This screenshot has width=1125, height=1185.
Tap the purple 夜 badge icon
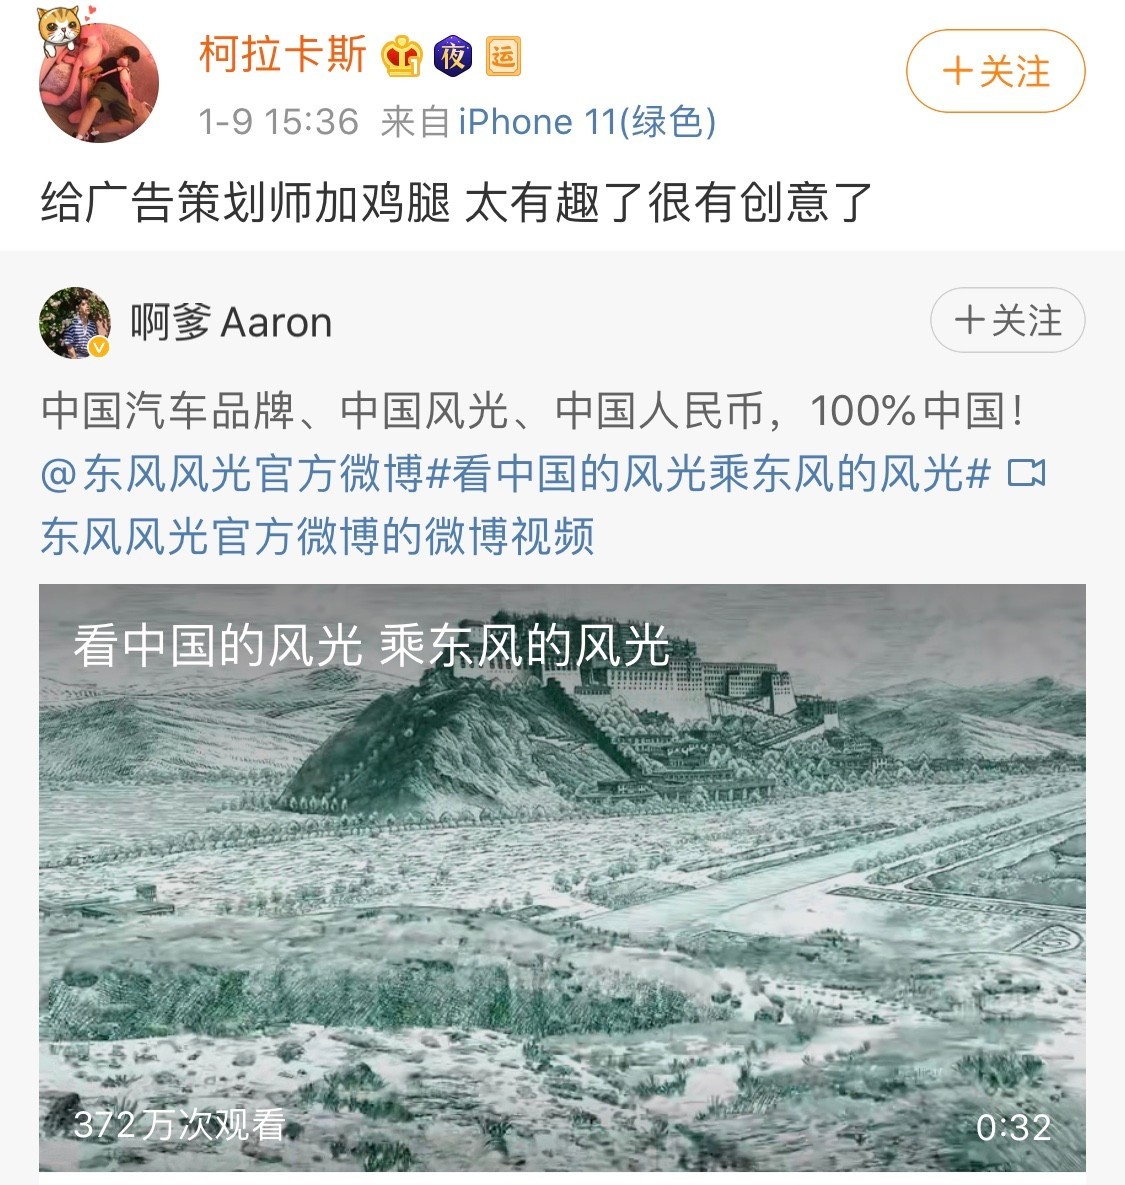453,56
